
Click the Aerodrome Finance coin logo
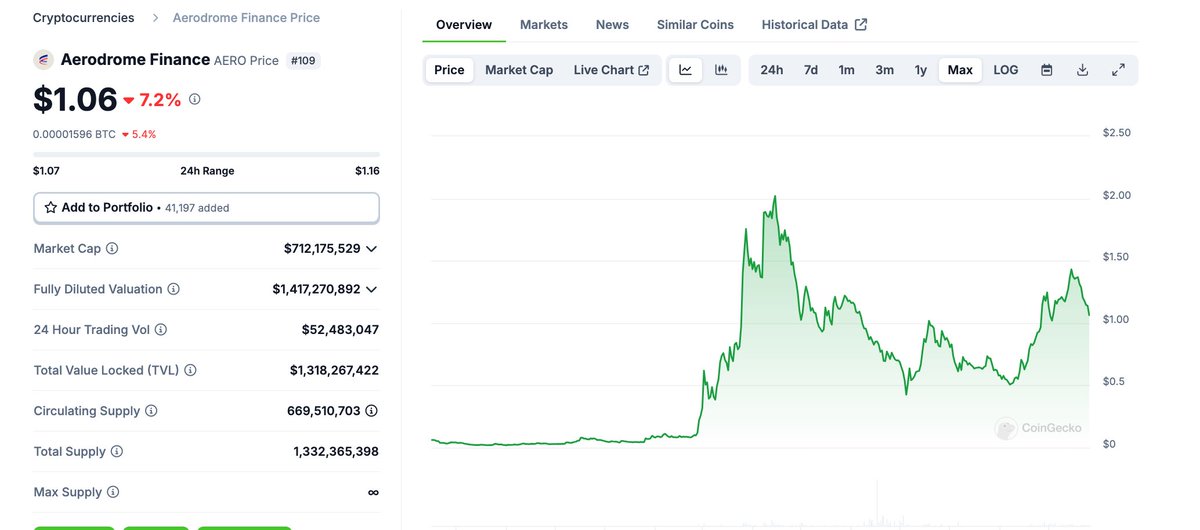click(x=43, y=60)
